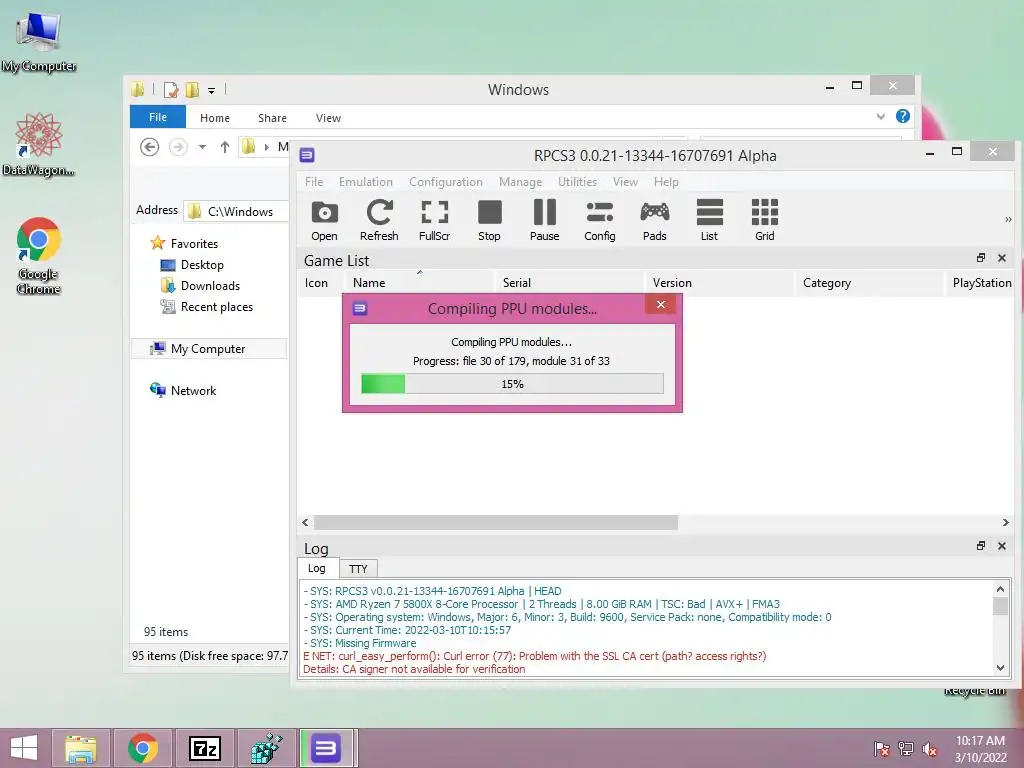Screen dimensions: 1024x768
Task: Click the C:\Windows address field
Action: tap(236, 211)
